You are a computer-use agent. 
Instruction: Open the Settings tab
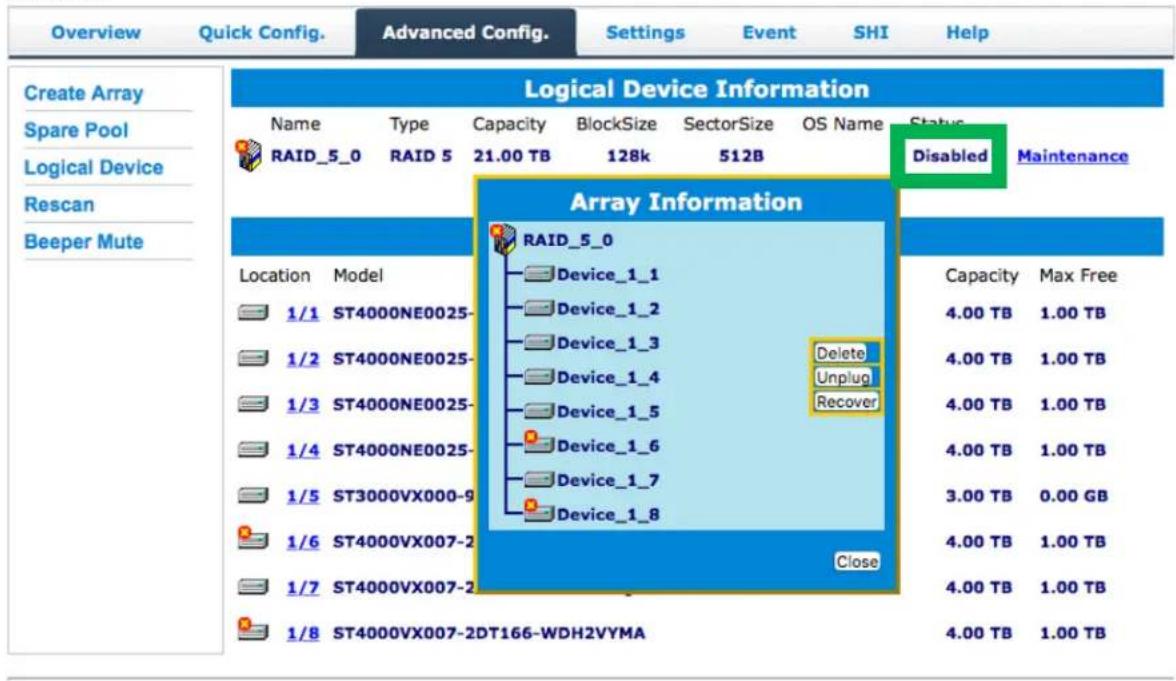pyautogui.click(x=645, y=32)
